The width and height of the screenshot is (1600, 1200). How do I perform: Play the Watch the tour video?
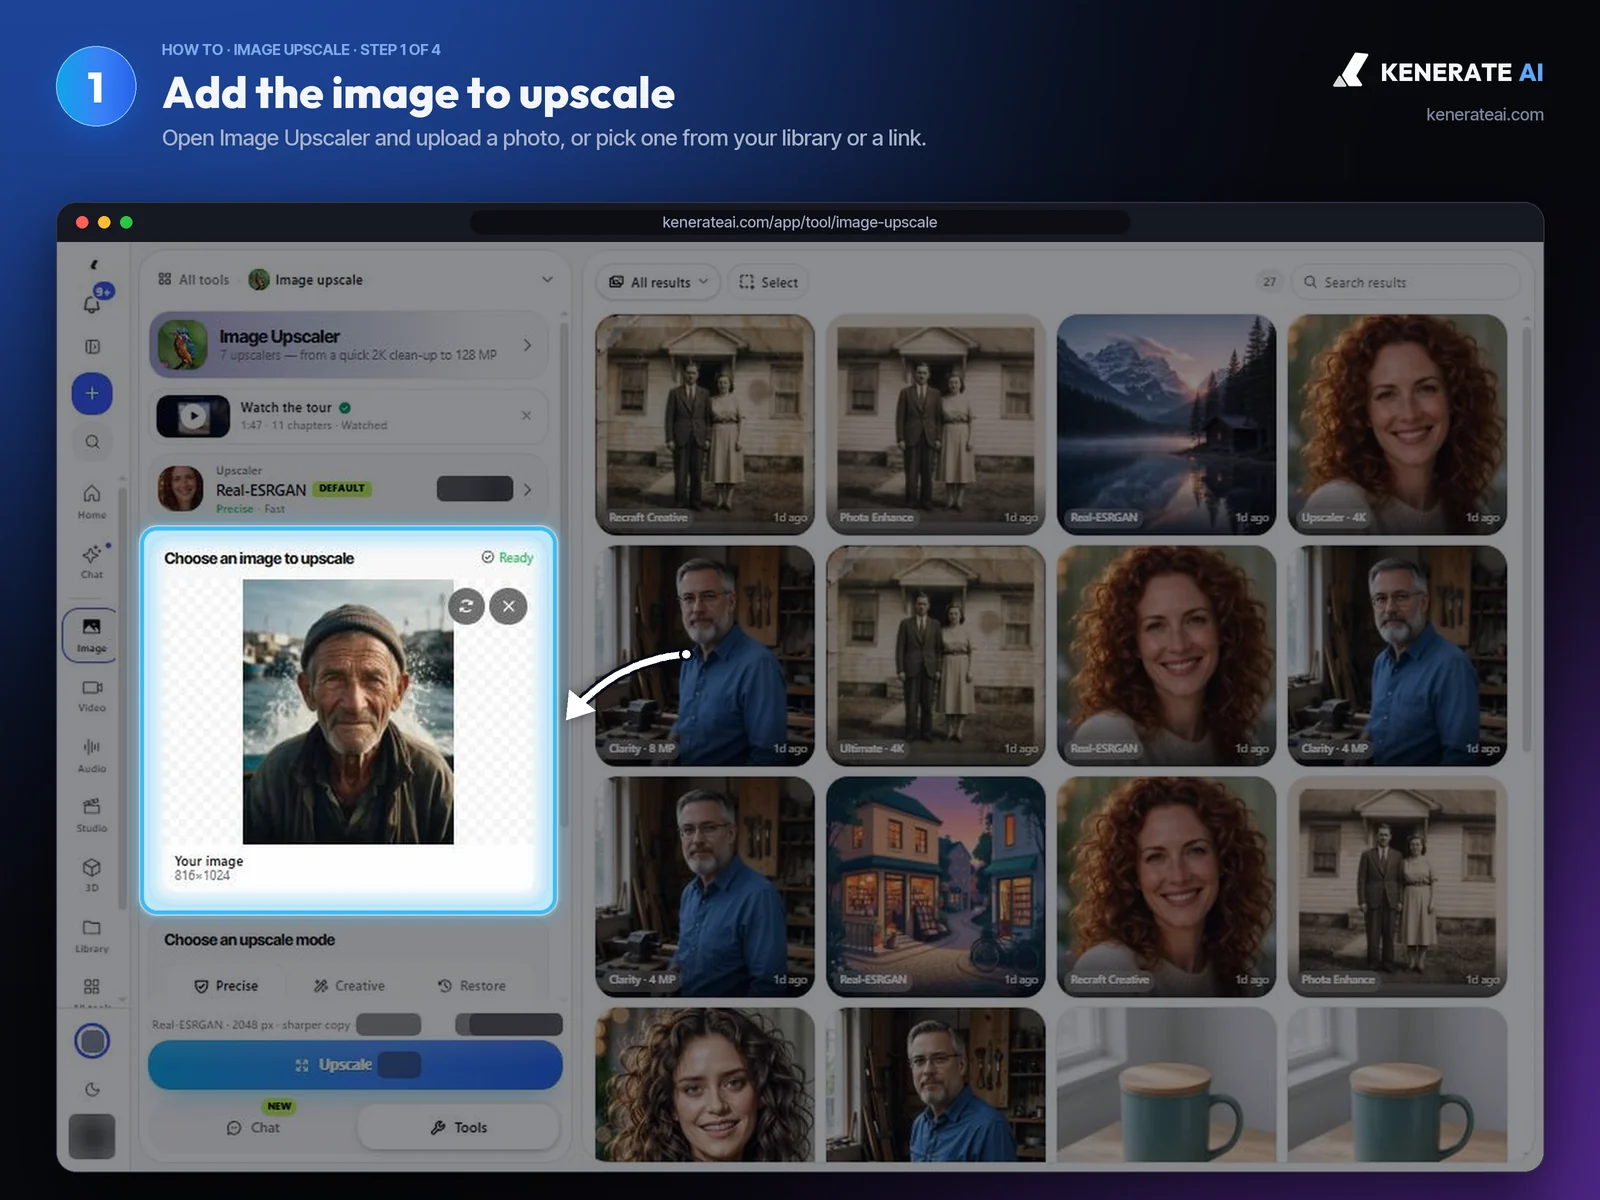(193, 416)
